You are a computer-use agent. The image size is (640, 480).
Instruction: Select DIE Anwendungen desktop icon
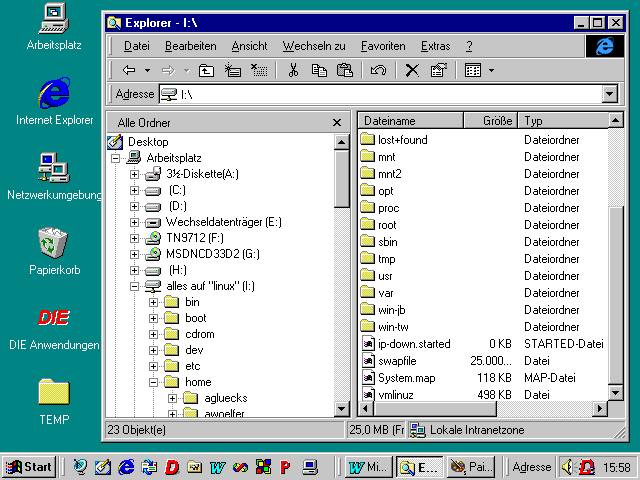coord(54,330)
